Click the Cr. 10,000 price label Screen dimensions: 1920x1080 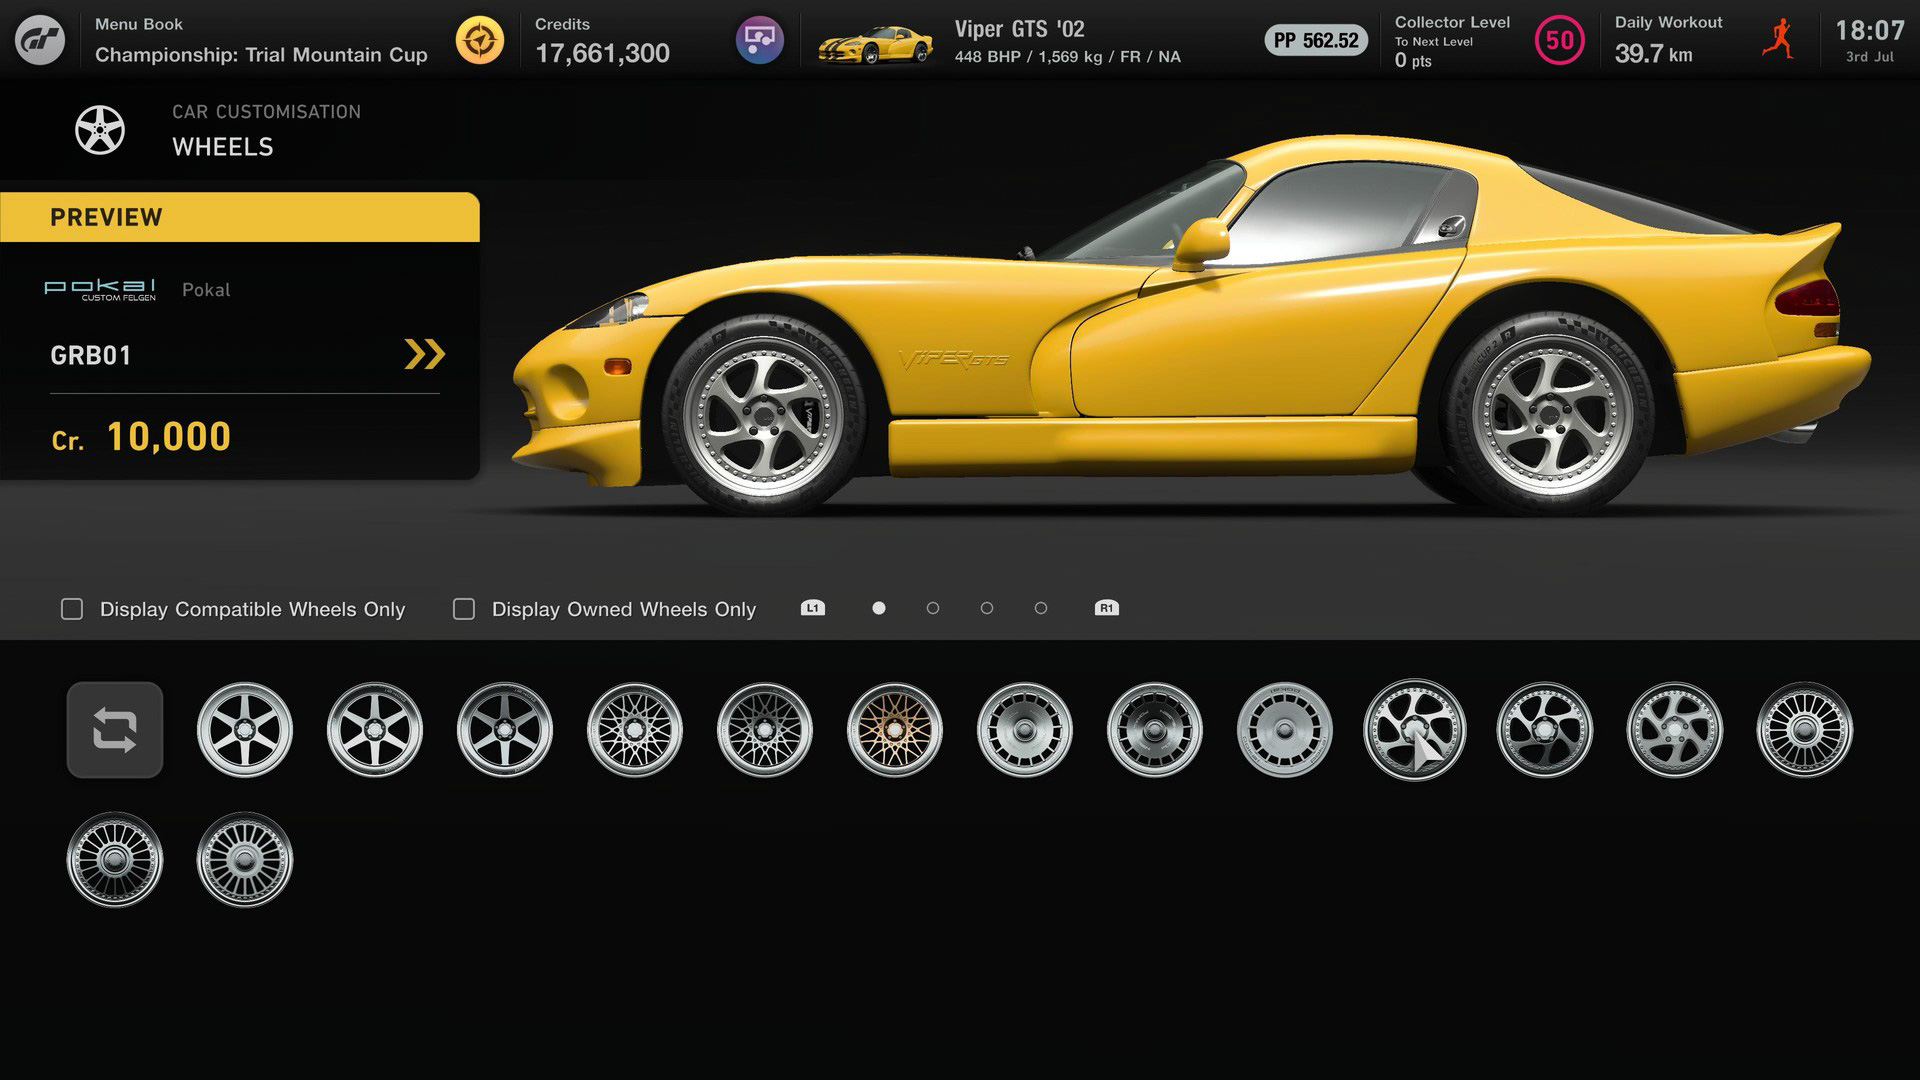click(x=142, y=436)
